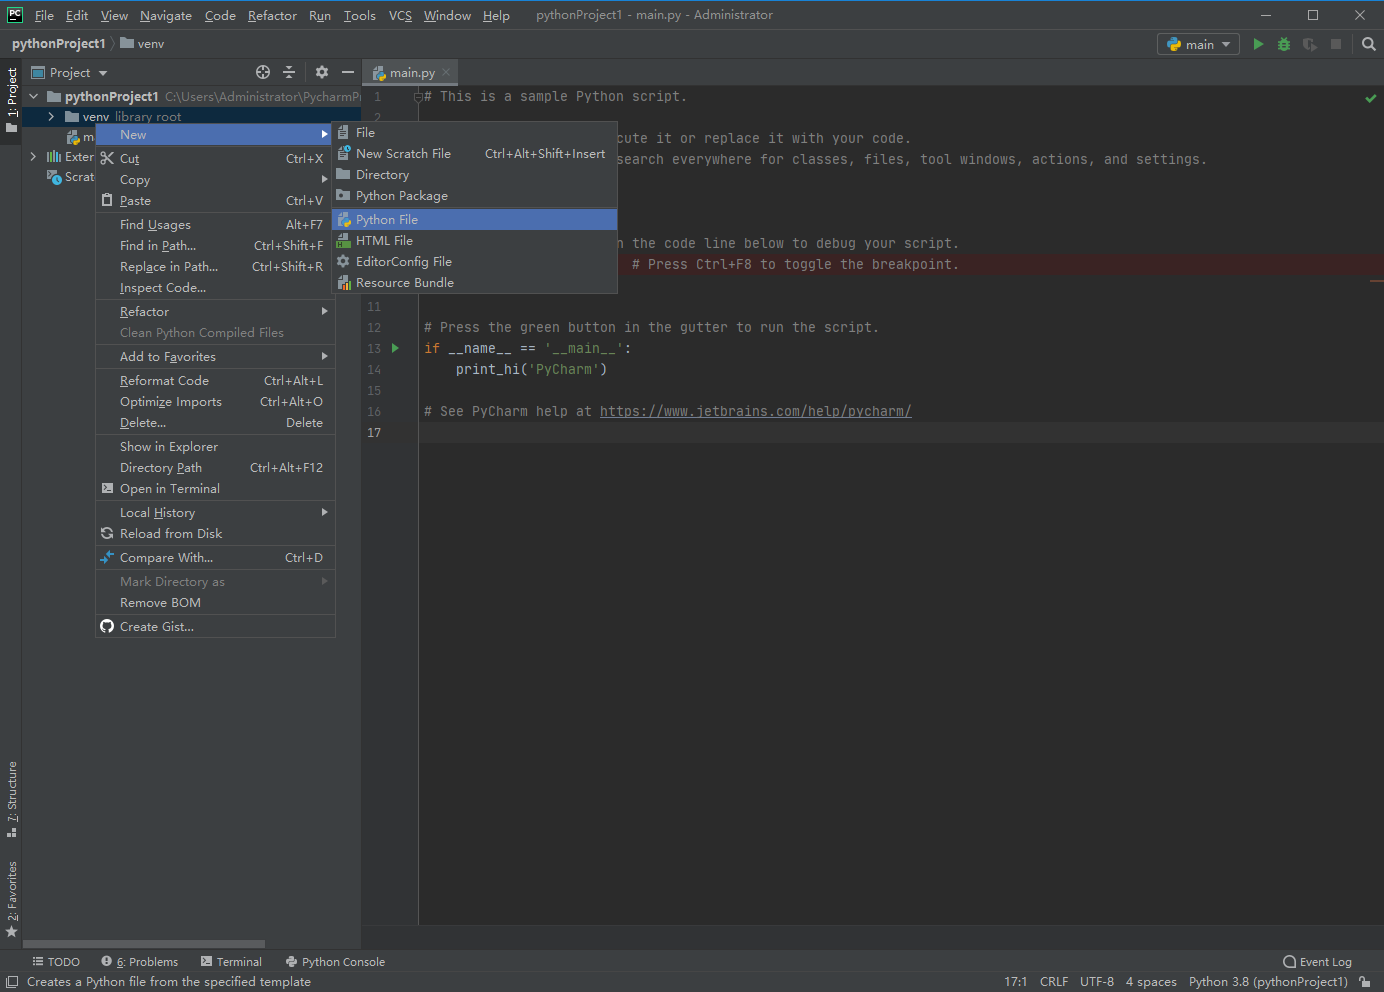Start debugging using the bug icon
Screen dimensions: 1384x992
point(1283,44)
